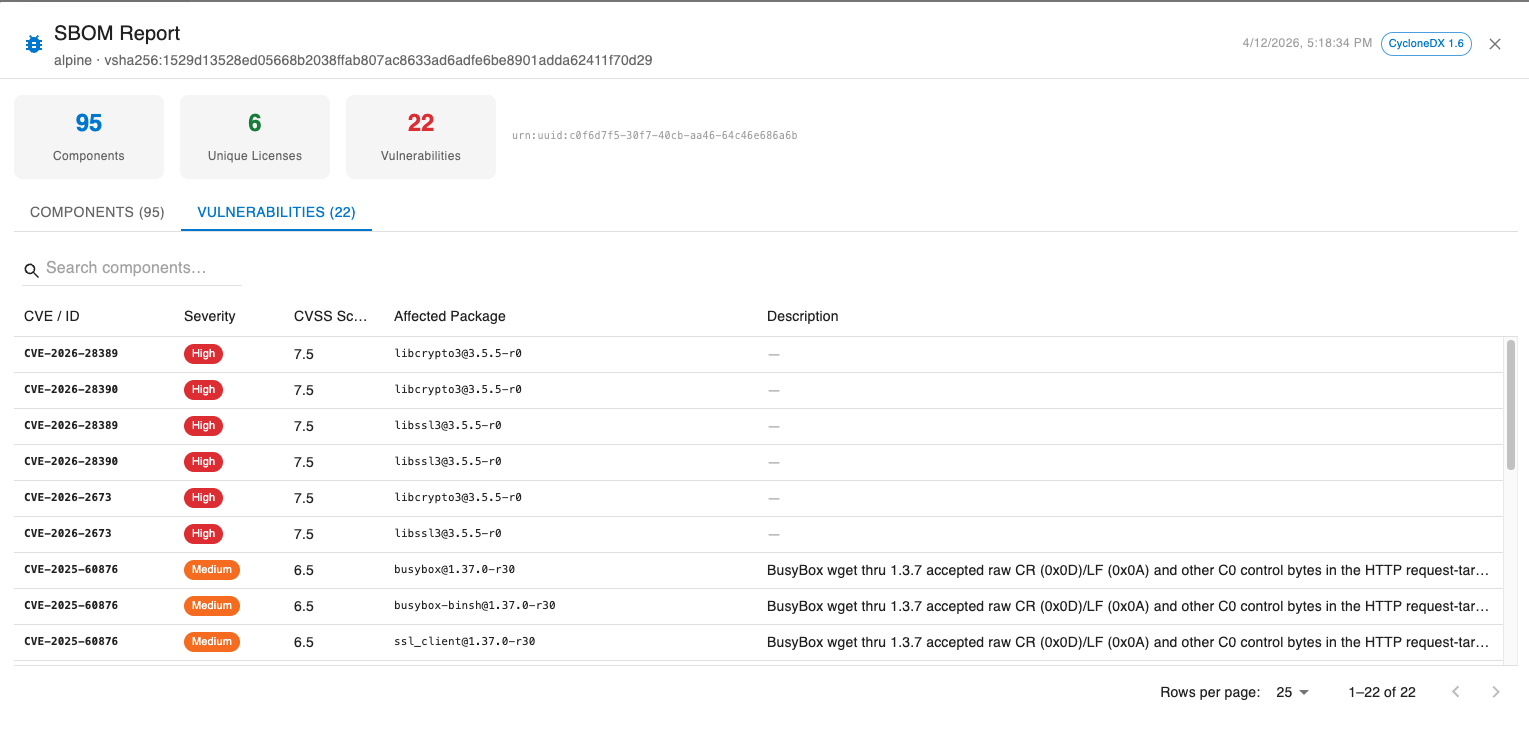Click the search magnifier icon
The image size is (1529, 733).
point(31,270)
